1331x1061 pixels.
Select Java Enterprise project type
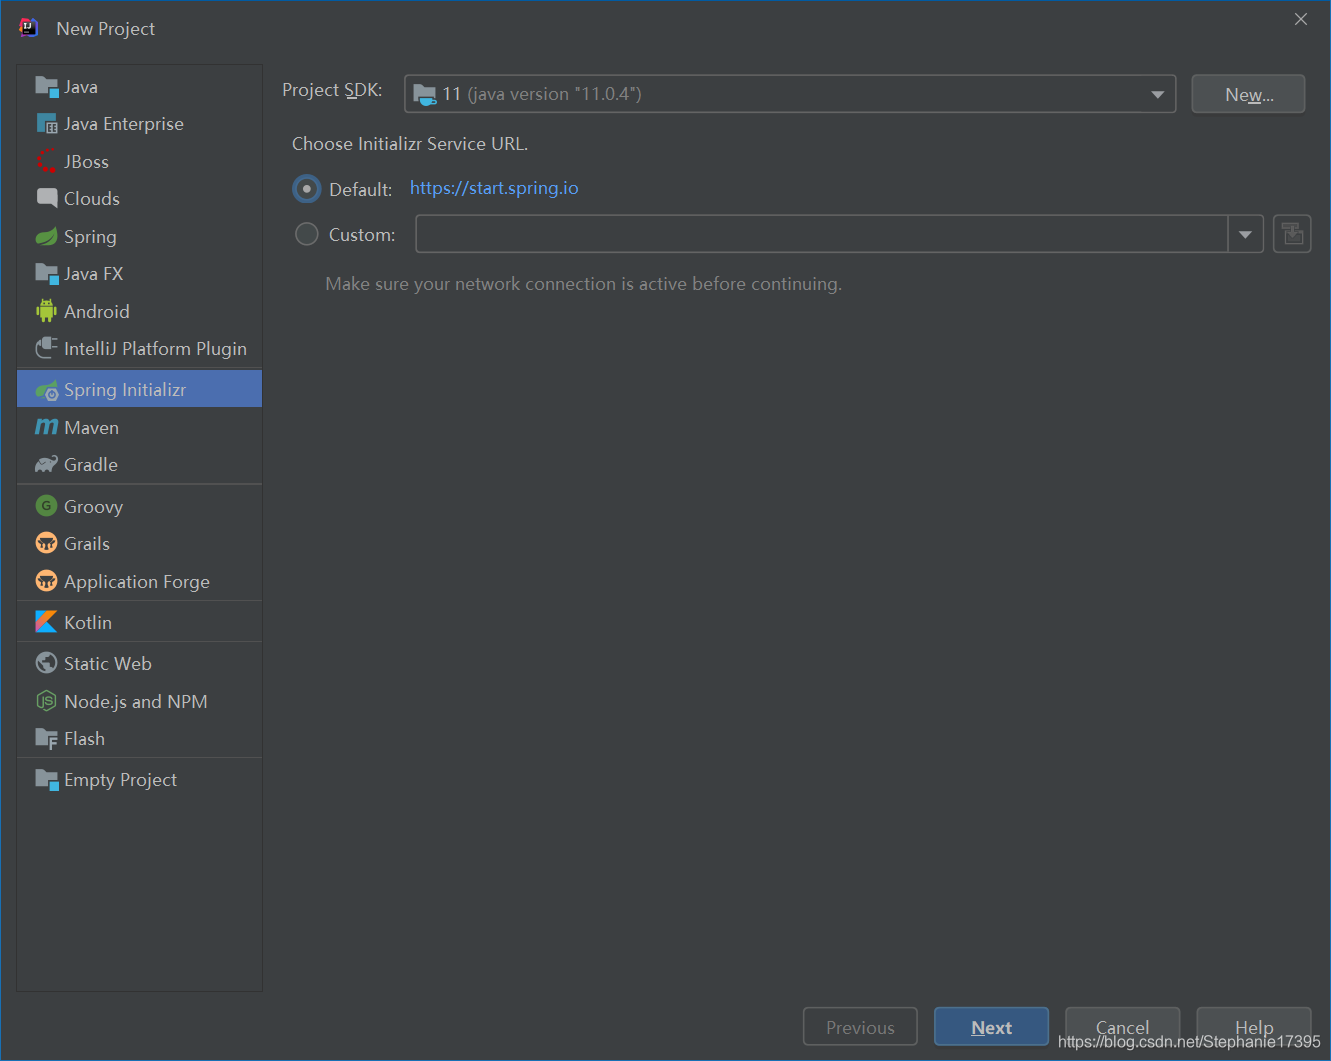pos(140,124)
